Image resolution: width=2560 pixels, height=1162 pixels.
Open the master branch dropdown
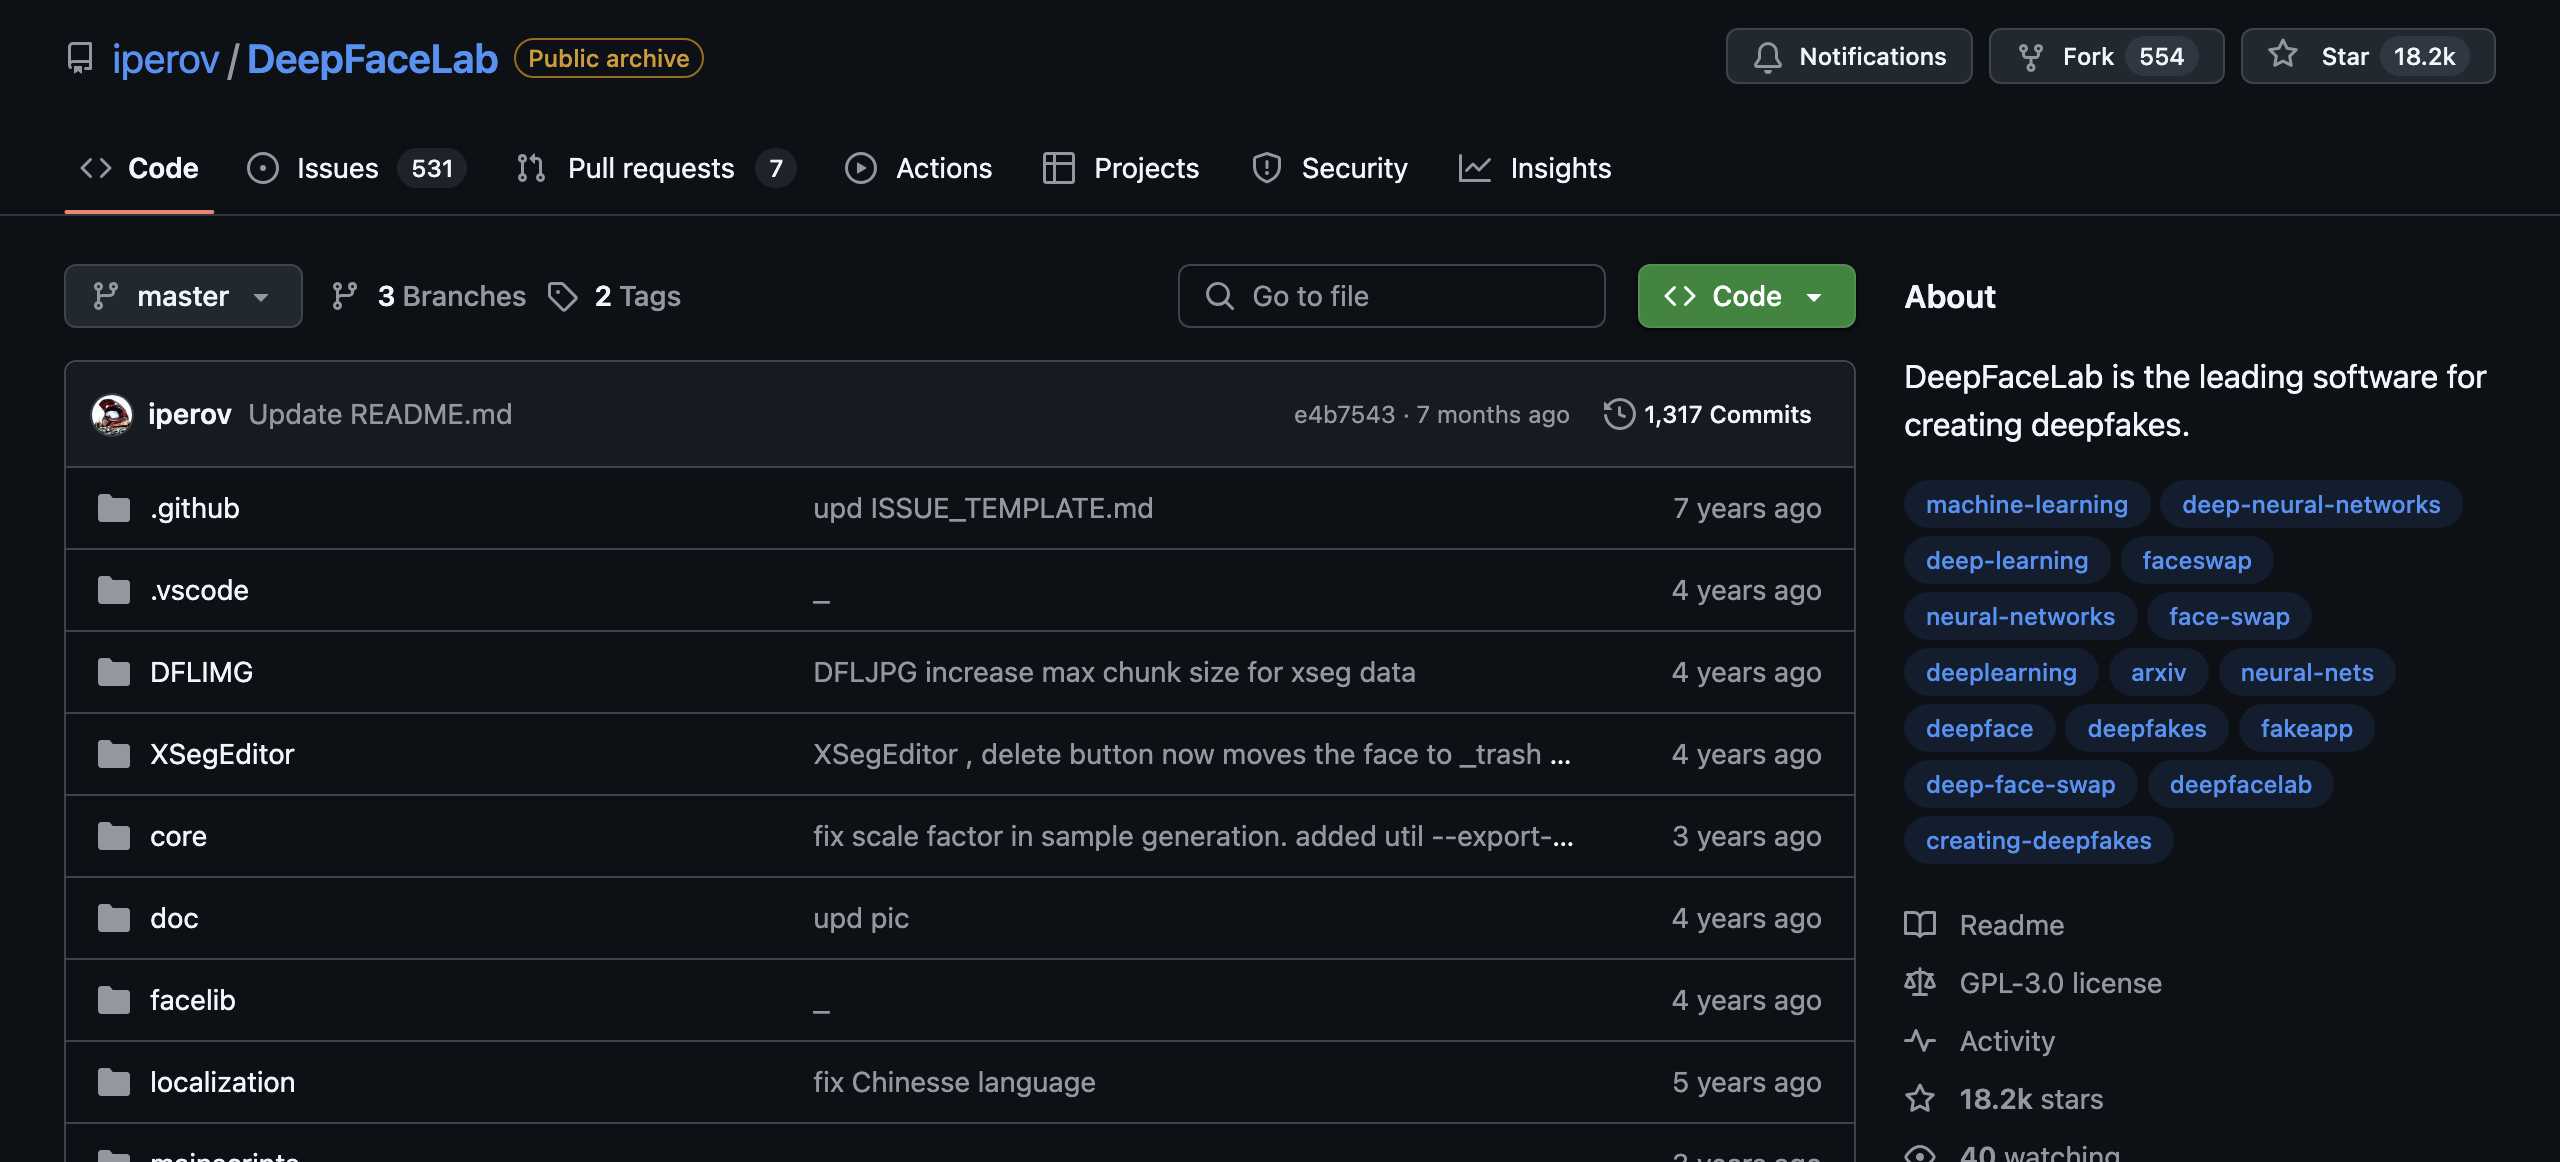pos(183,296)
